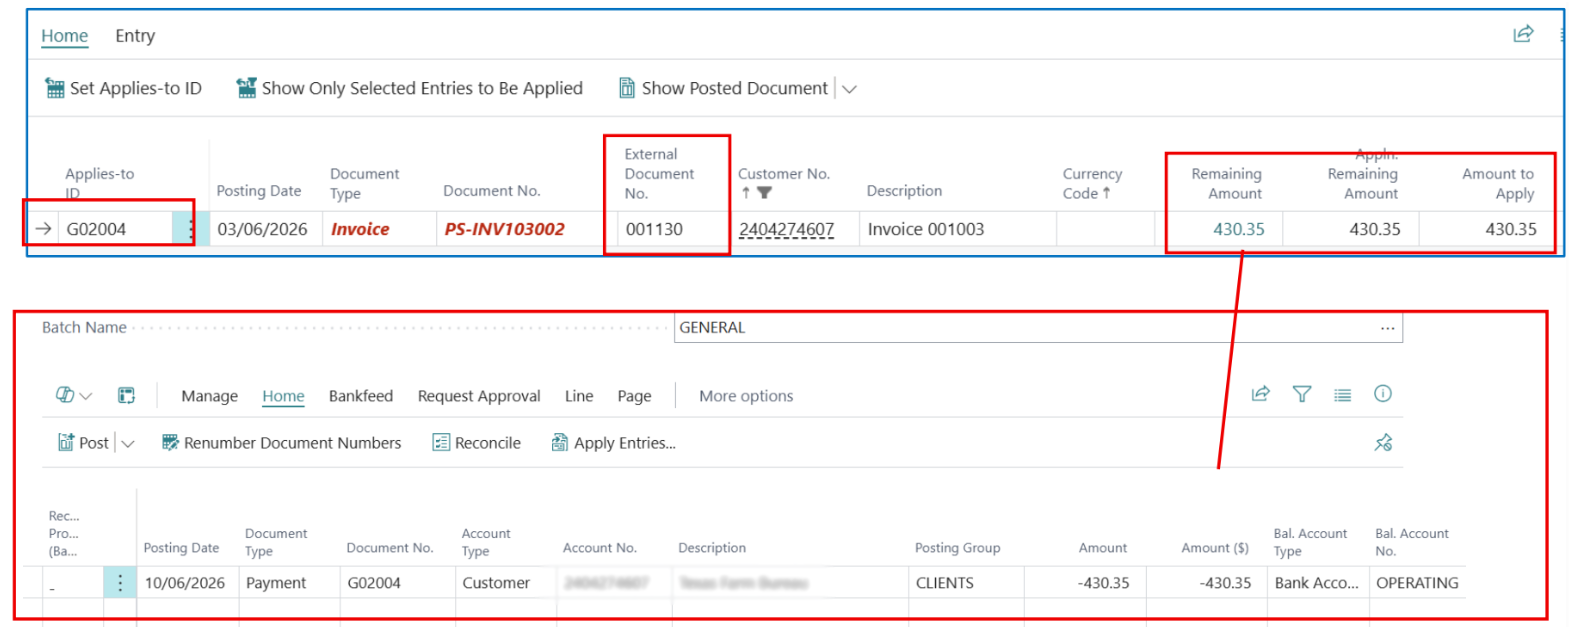
Task: Click the edit list icon beside Manage
Action: coord(126,395)
